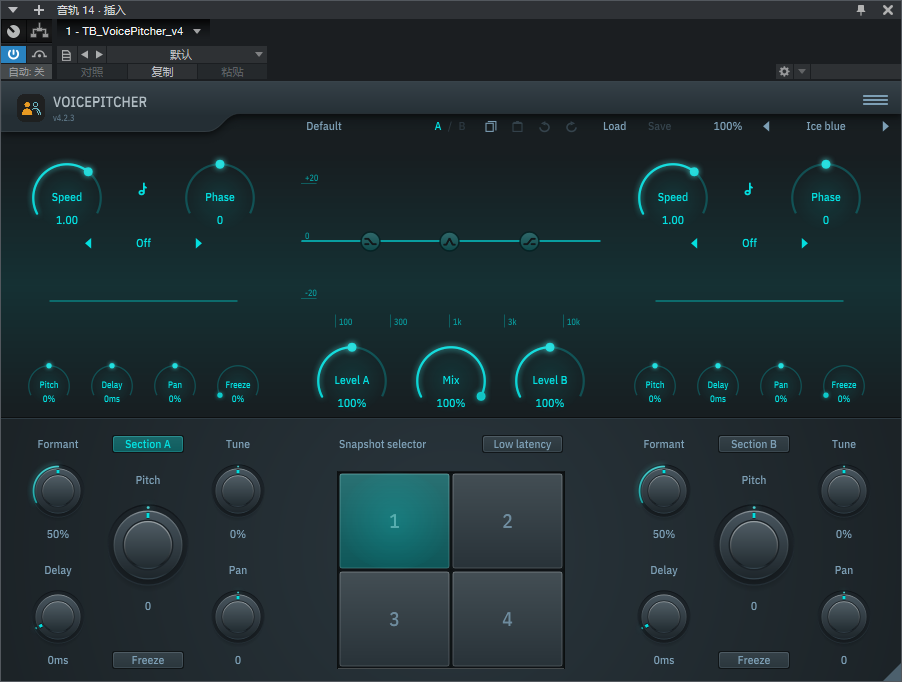902x682 pixels.
Task: Click the Formant knob in Section B
Action: click(x=663, y=491)
